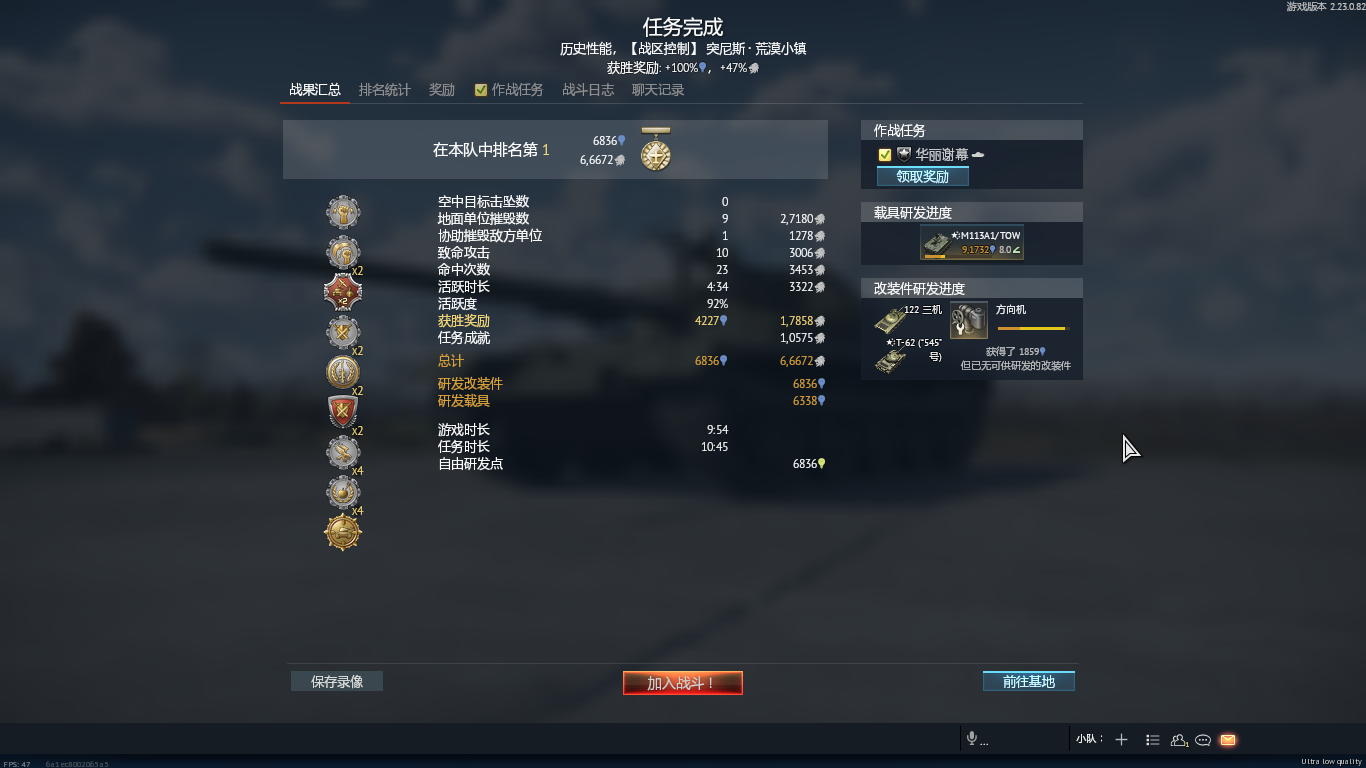Open the squad list icon
1366x768 pixels.
[1153, 740]
